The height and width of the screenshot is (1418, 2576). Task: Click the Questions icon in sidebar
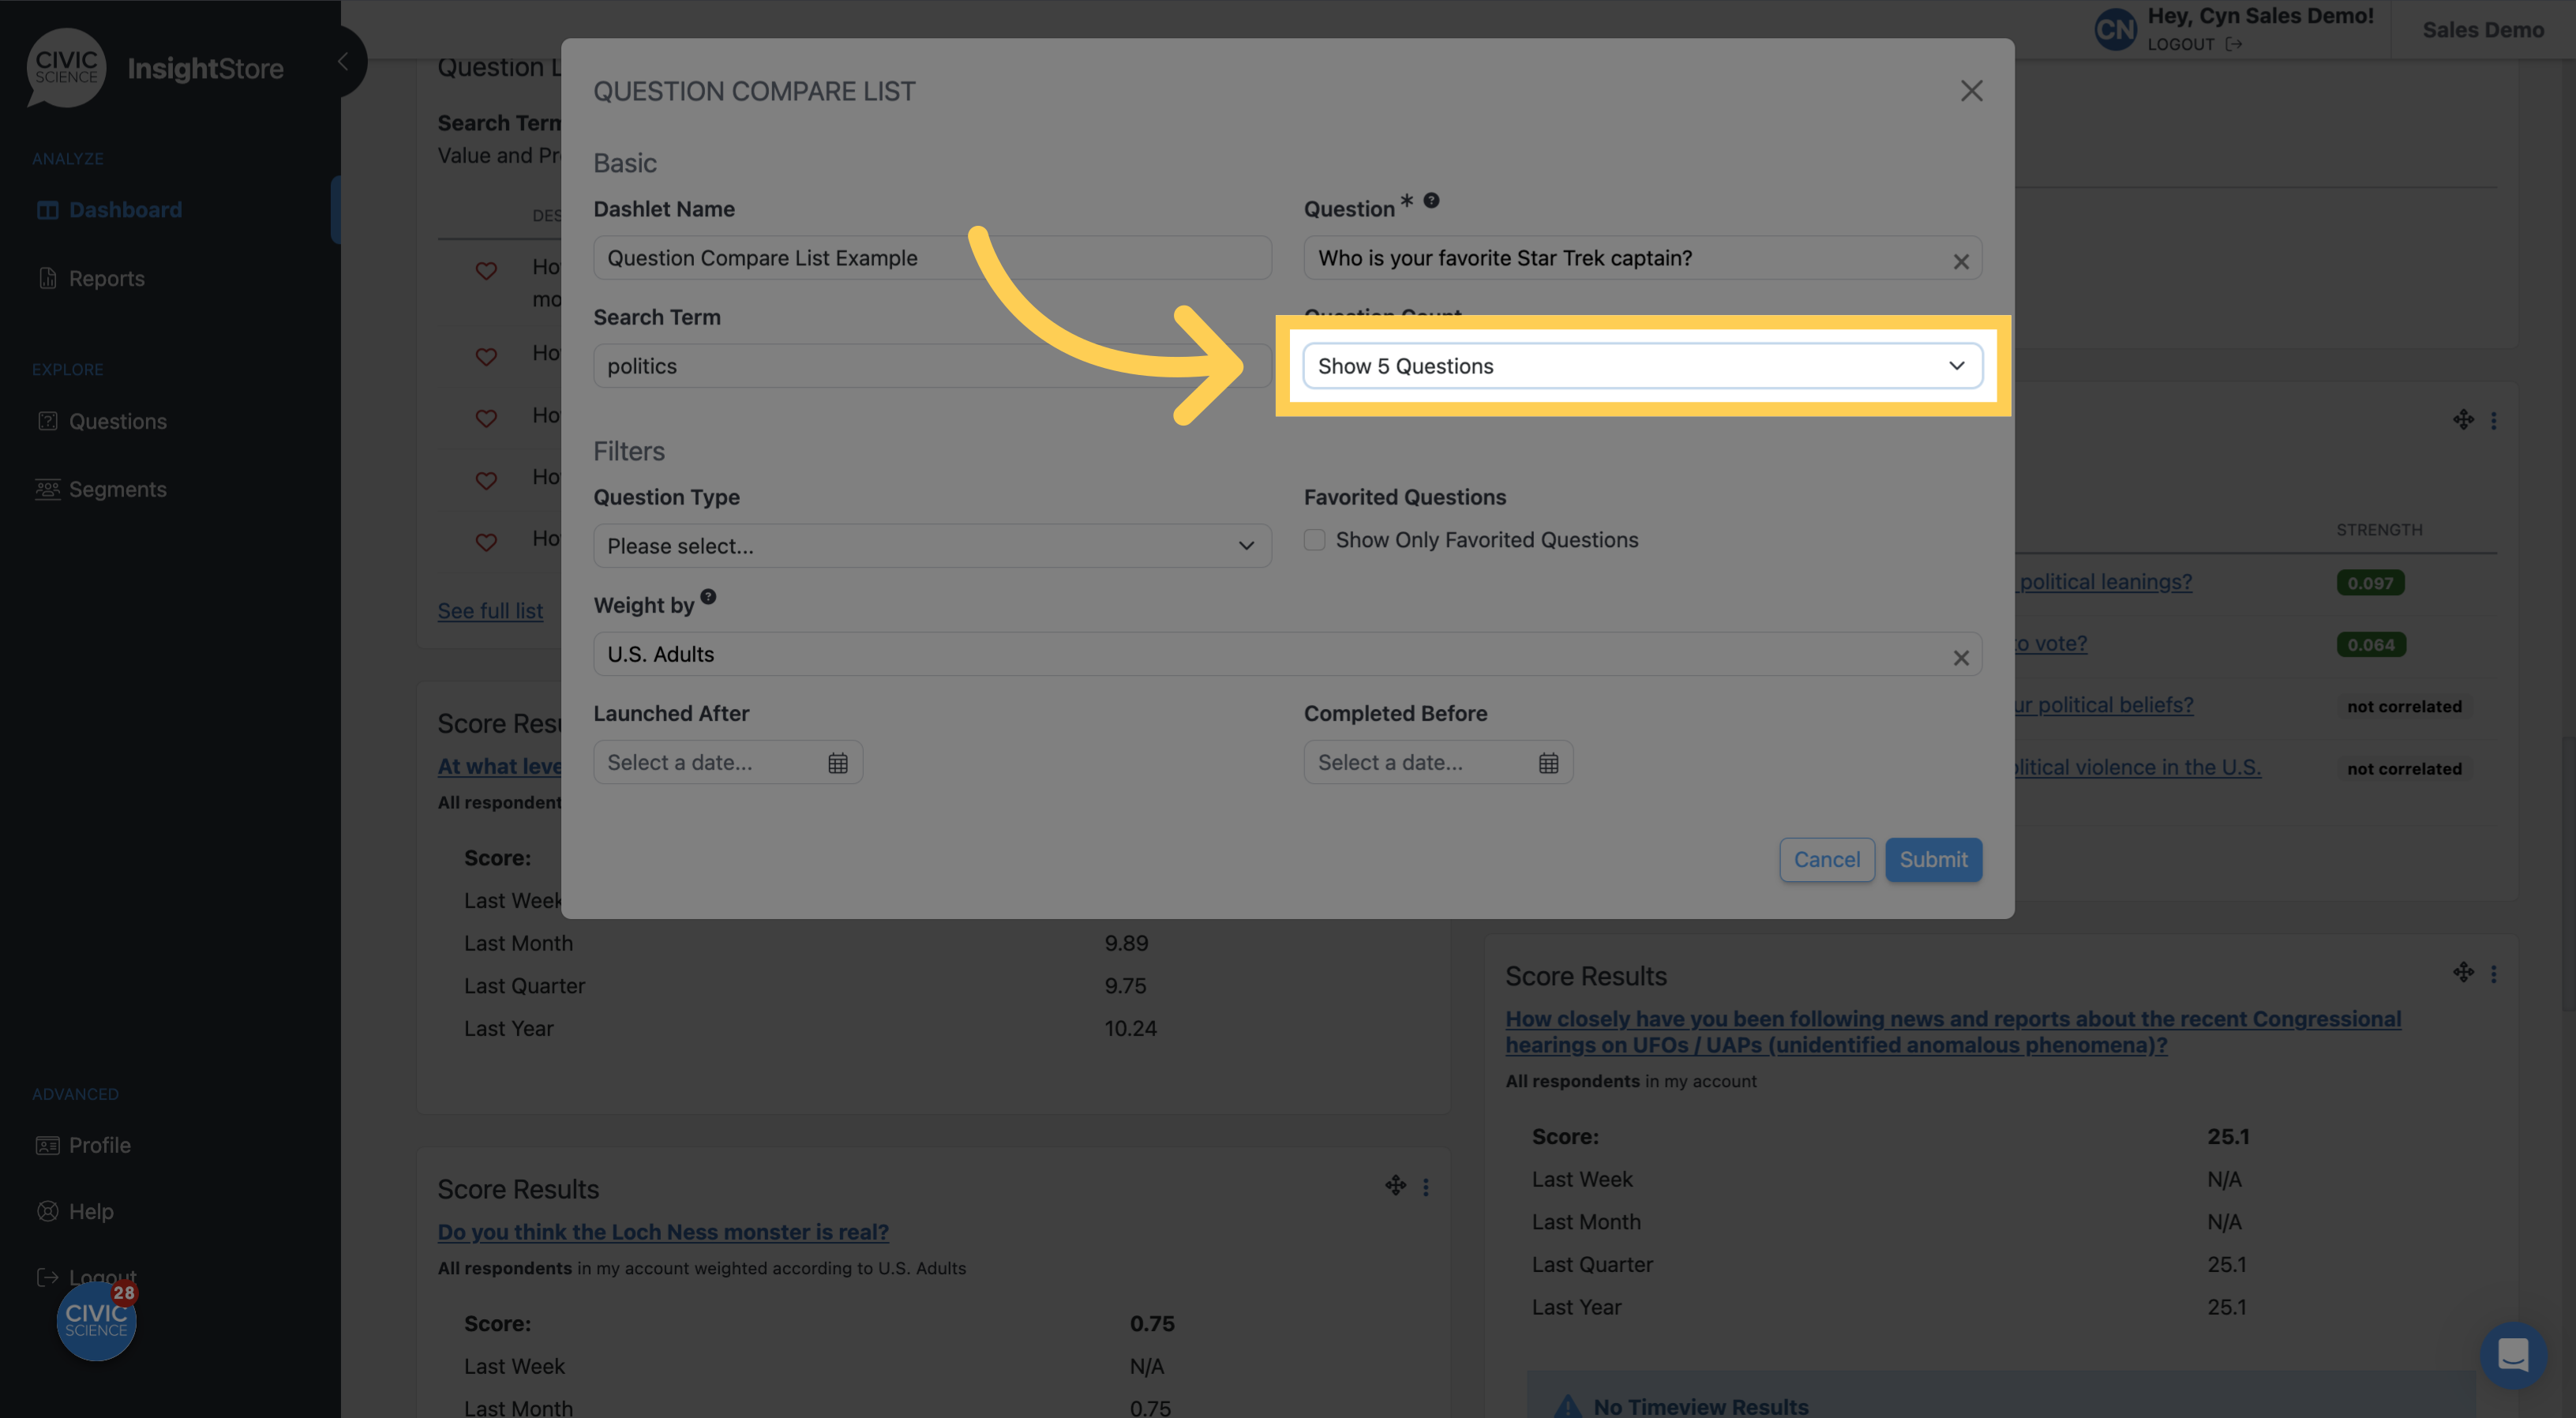click(x=47, y=419)
